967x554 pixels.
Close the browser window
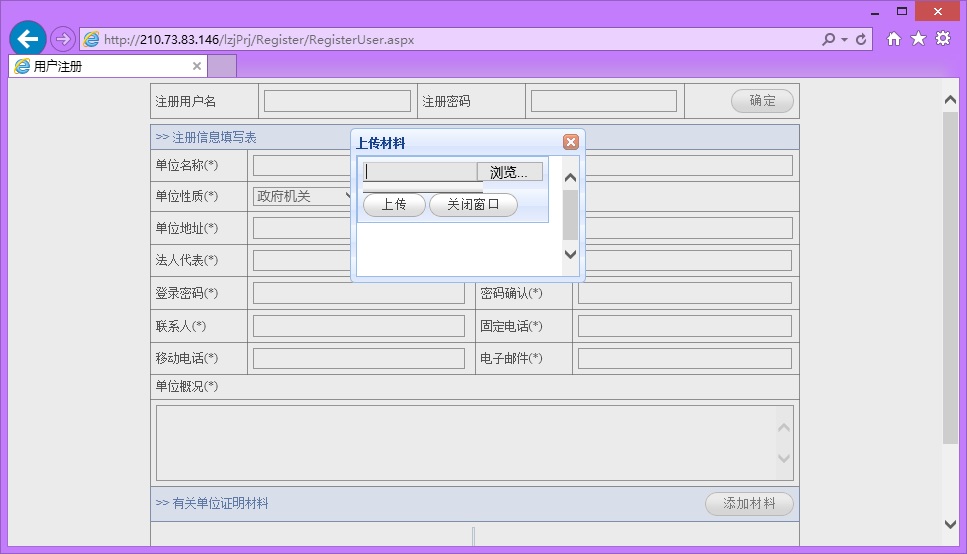937,11
